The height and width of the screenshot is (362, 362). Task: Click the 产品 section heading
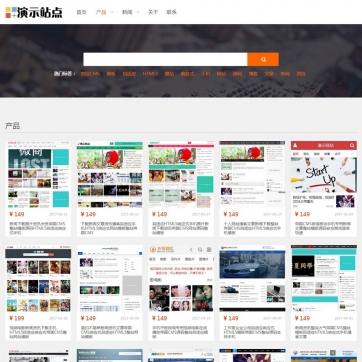(12, 126)
